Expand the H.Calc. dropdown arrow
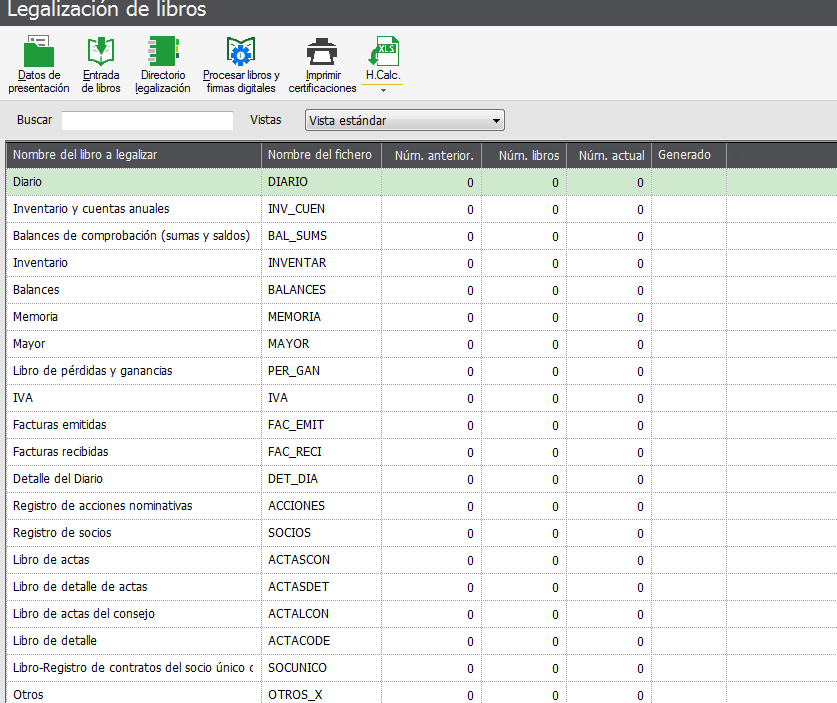 coord(383,91)
